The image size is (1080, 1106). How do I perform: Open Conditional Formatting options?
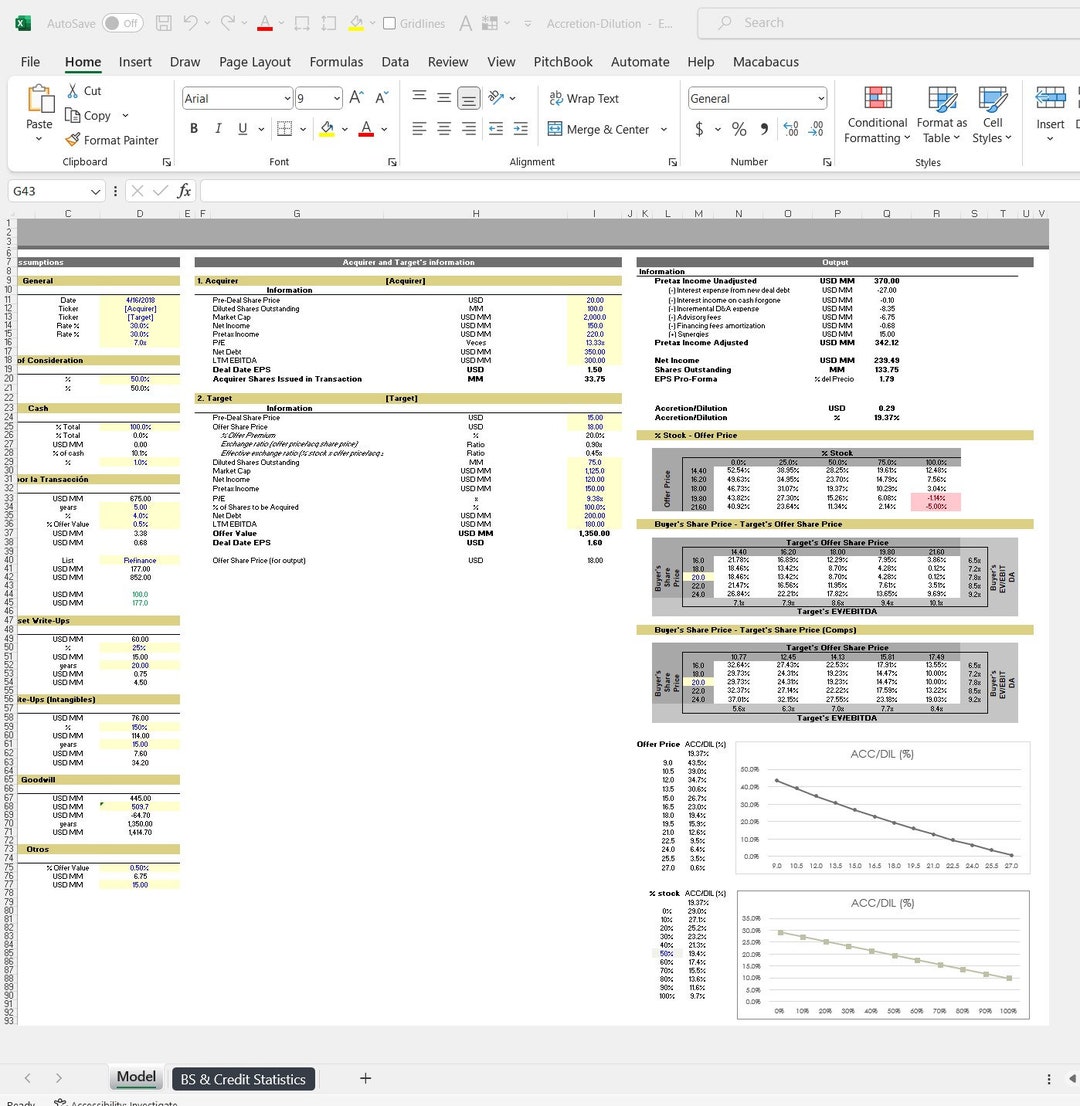(876, 115)
